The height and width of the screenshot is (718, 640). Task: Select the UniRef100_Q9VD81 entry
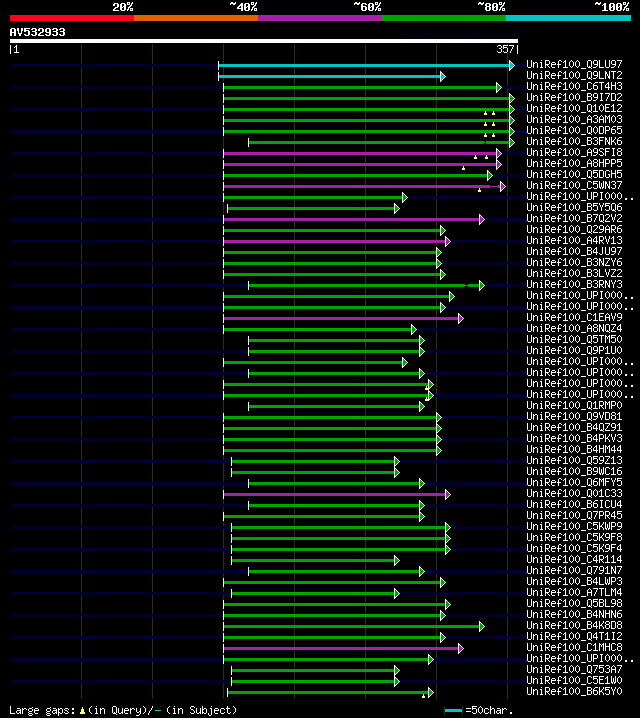tap(574, 416)
